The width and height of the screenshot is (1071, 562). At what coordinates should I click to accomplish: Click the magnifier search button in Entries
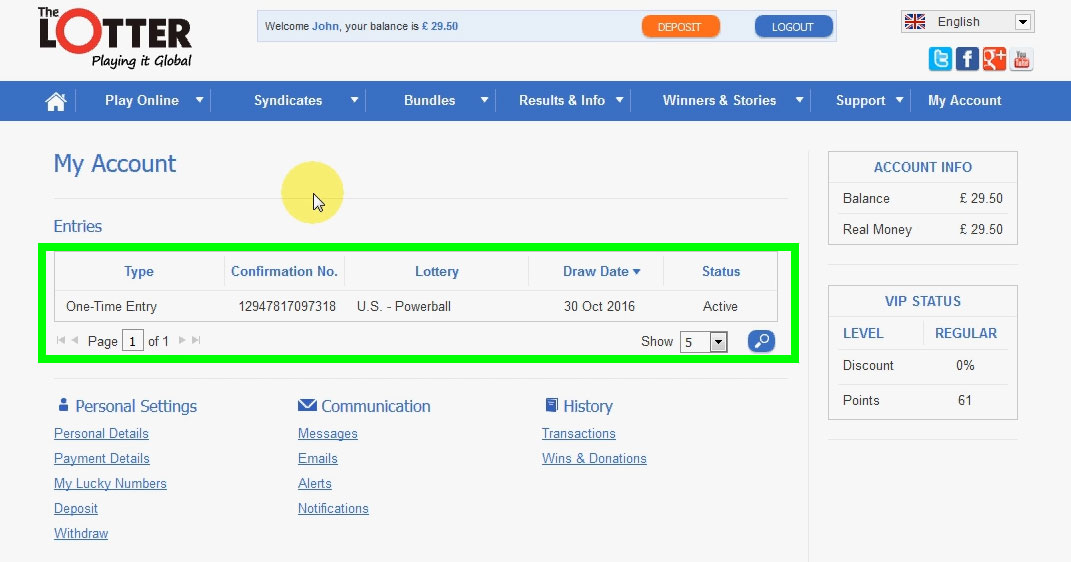pos(761,341)
